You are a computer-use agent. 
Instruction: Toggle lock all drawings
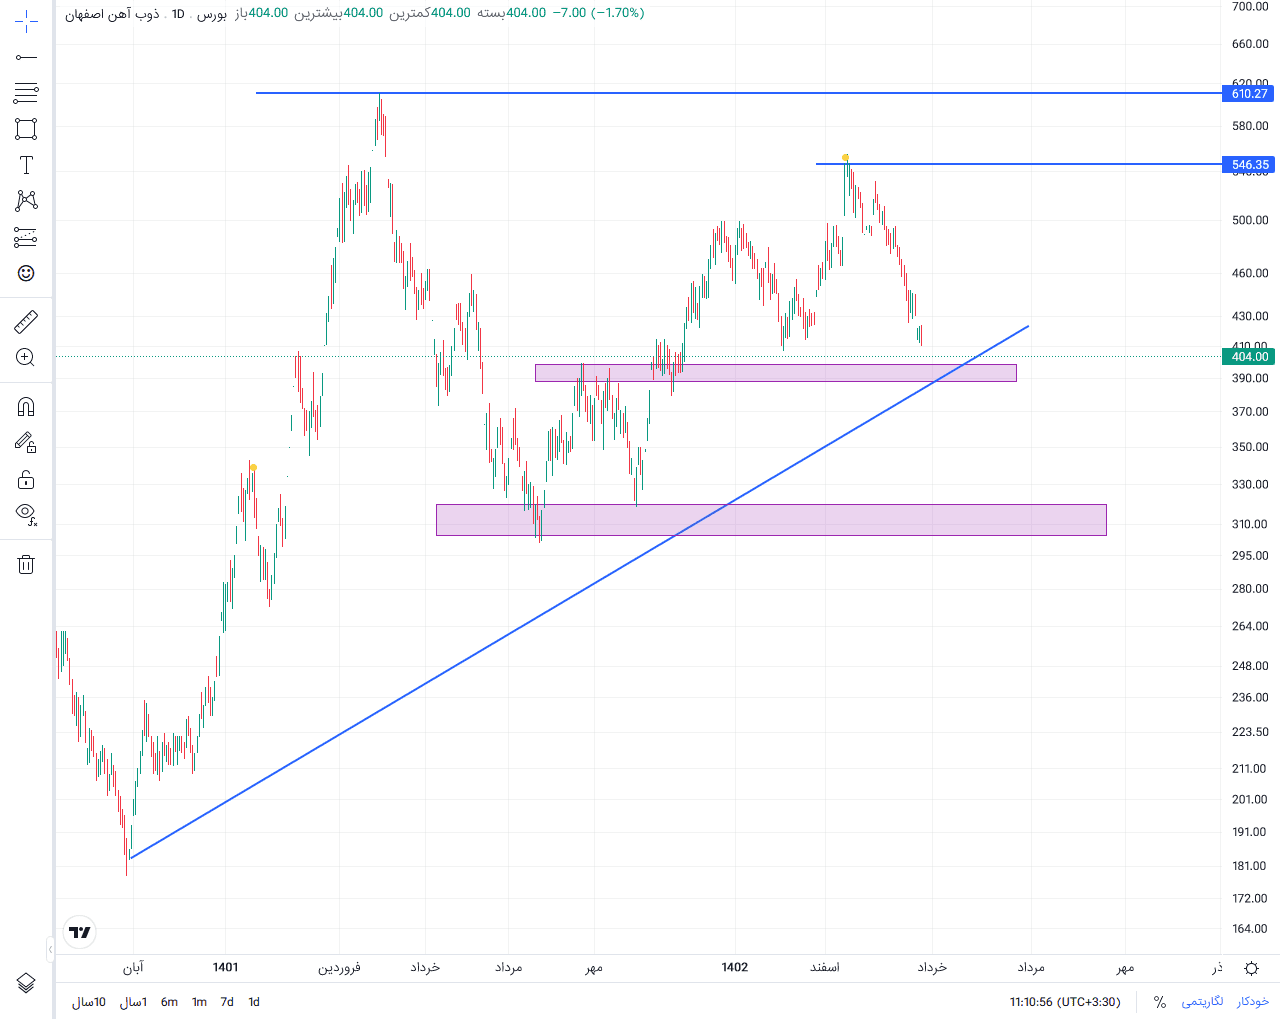pyautogui.click(x=26, y=479)
